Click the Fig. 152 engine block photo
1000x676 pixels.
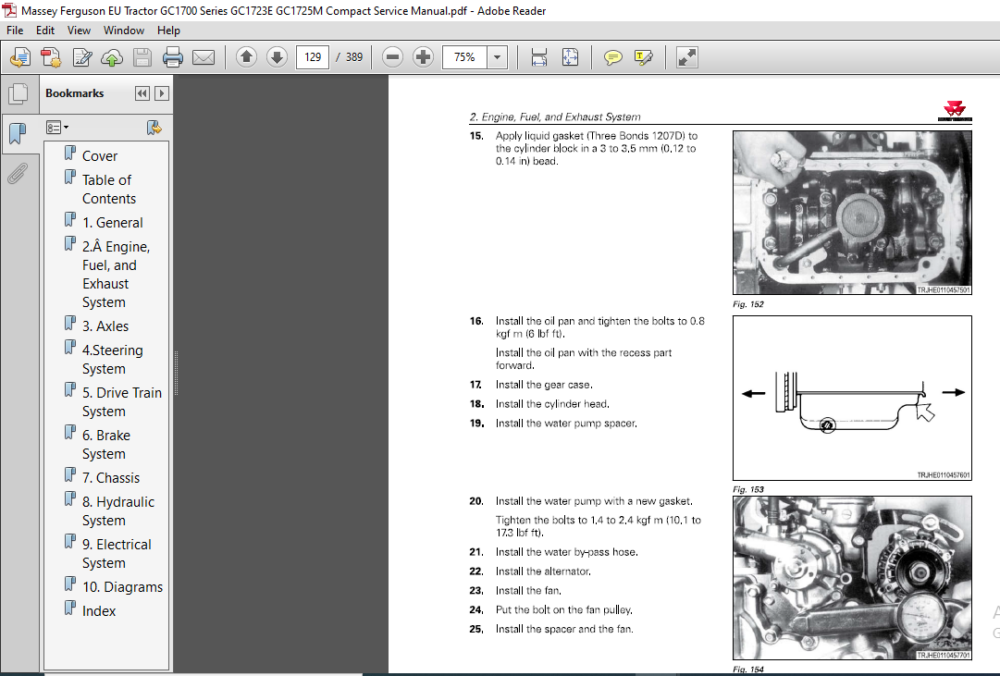[852, 212]
